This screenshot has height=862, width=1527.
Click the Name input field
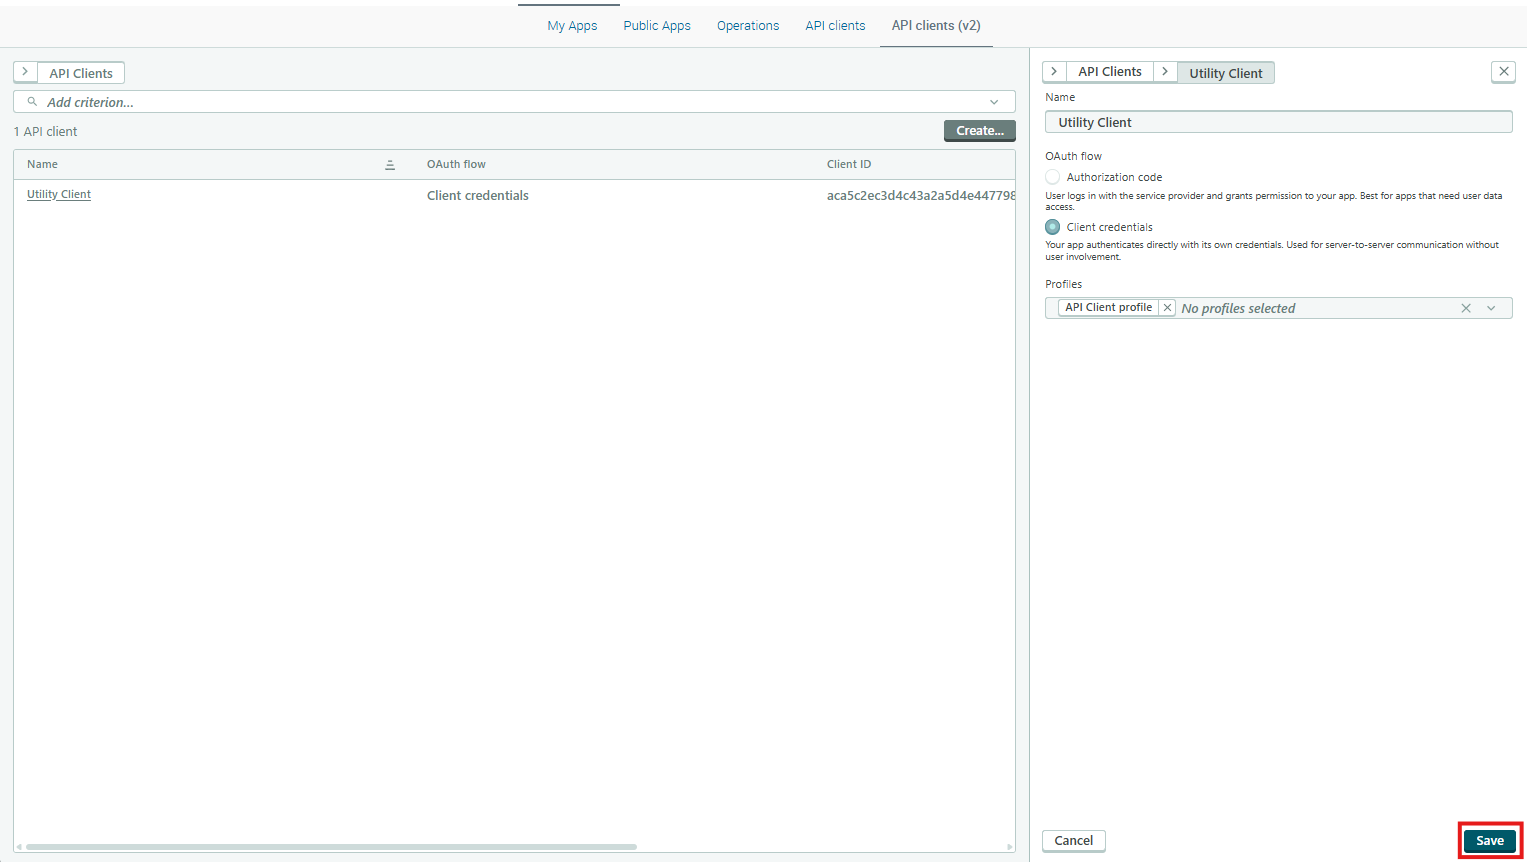click(1278, 122)
